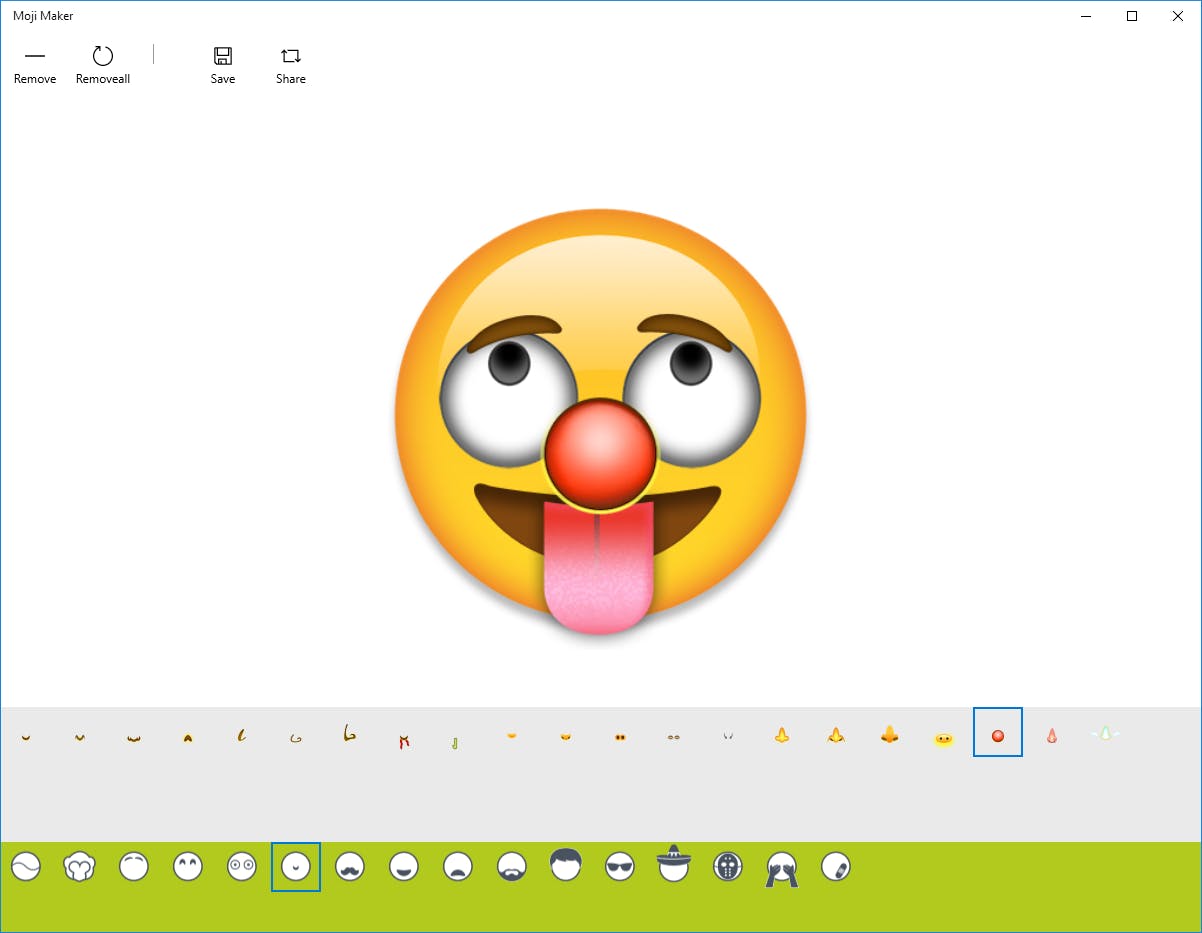
Task: Open the googly eyes category
Action: click(241, 866)
